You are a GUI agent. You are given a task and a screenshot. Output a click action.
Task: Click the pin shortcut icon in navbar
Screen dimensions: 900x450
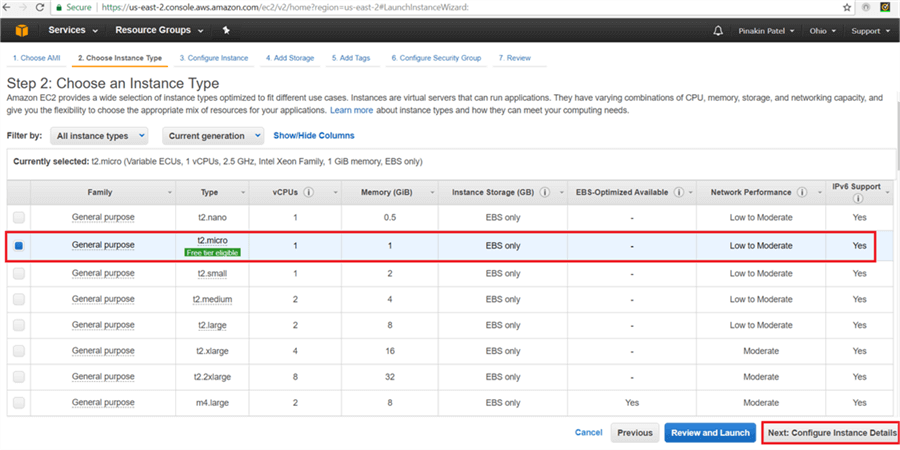[226, 30]
